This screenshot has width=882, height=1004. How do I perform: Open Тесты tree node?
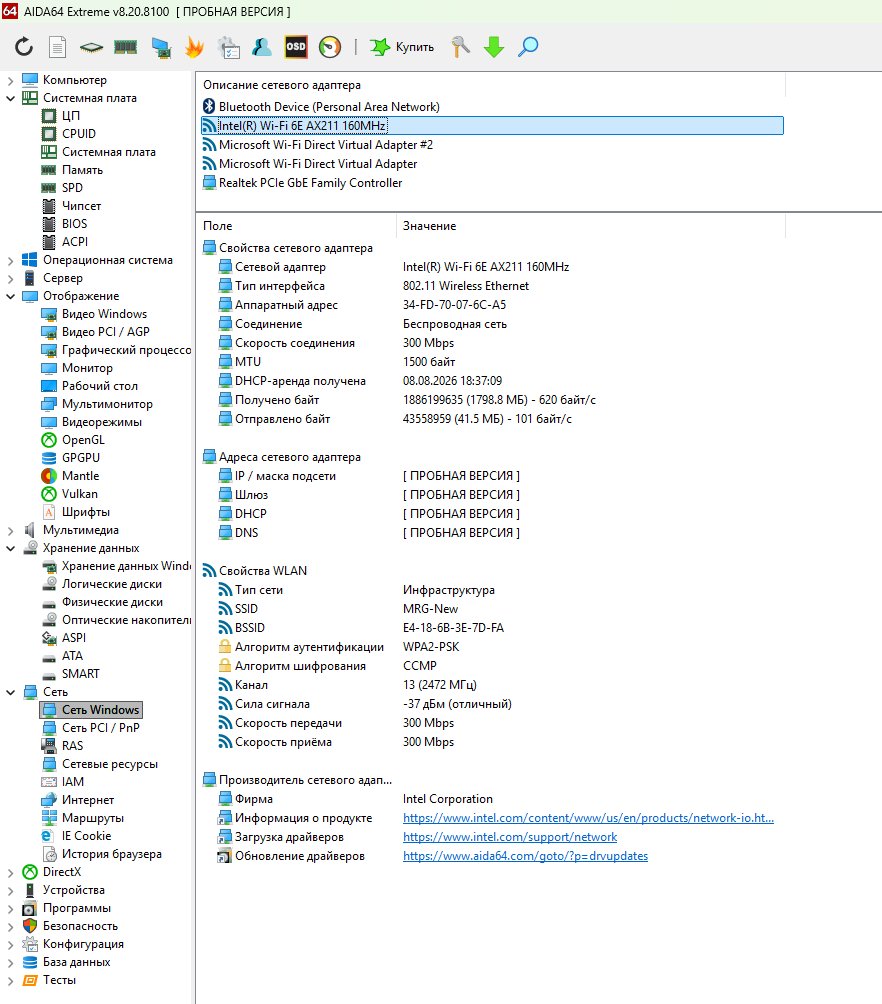pos(59,980)
